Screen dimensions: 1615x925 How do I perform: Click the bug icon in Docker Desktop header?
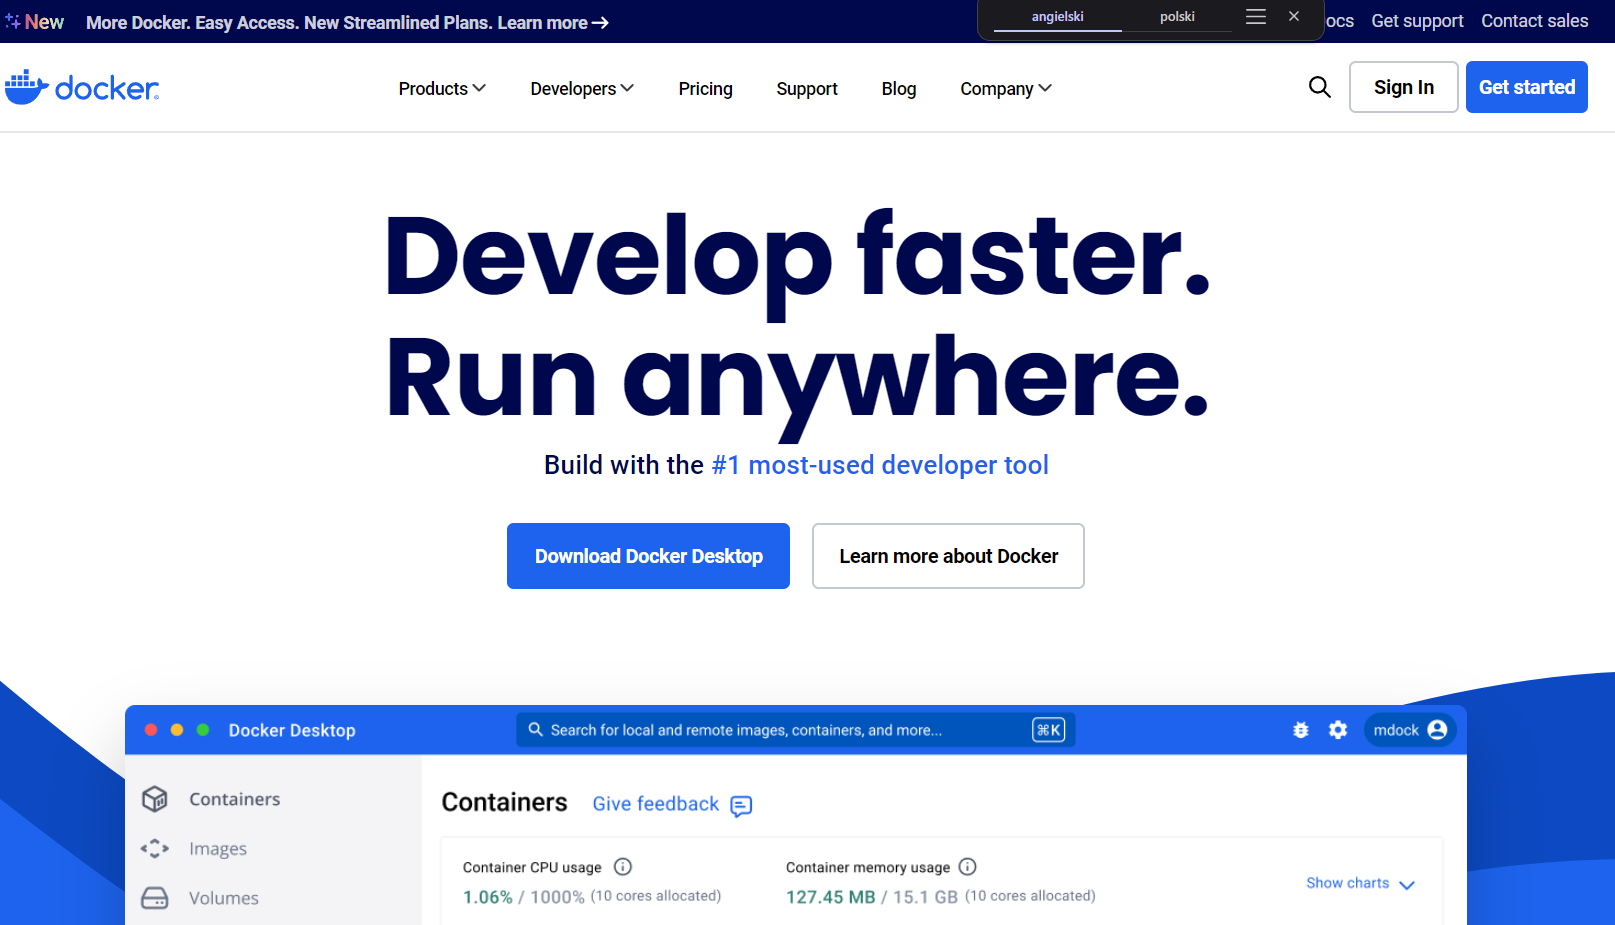click(x=1301, y=730)
